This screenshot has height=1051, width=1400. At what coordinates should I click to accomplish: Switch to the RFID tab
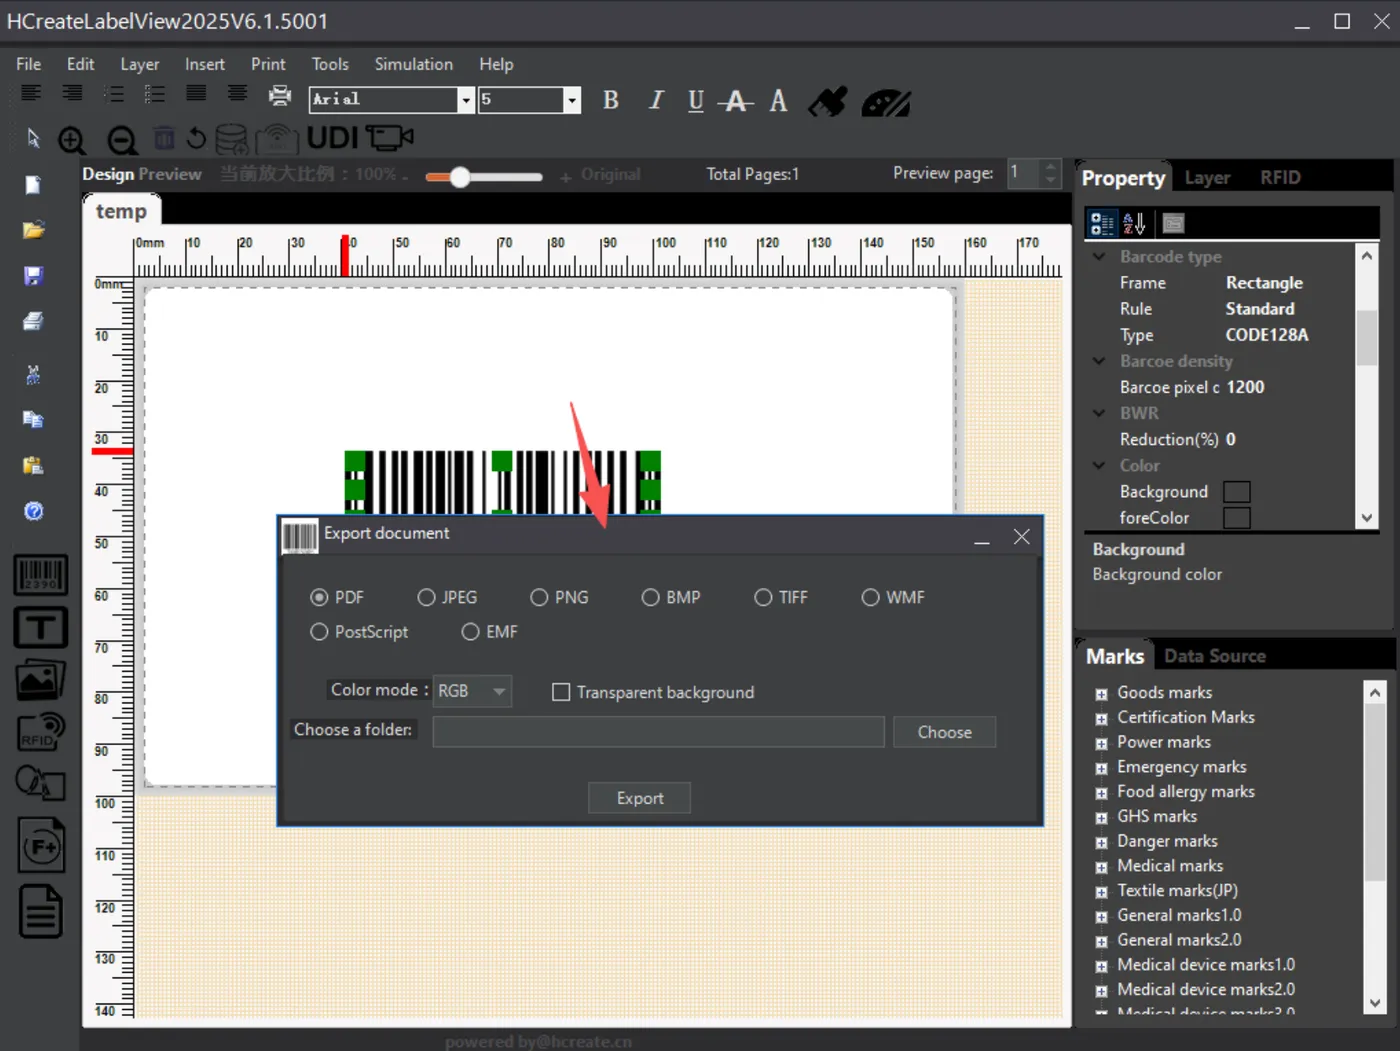1279,178
